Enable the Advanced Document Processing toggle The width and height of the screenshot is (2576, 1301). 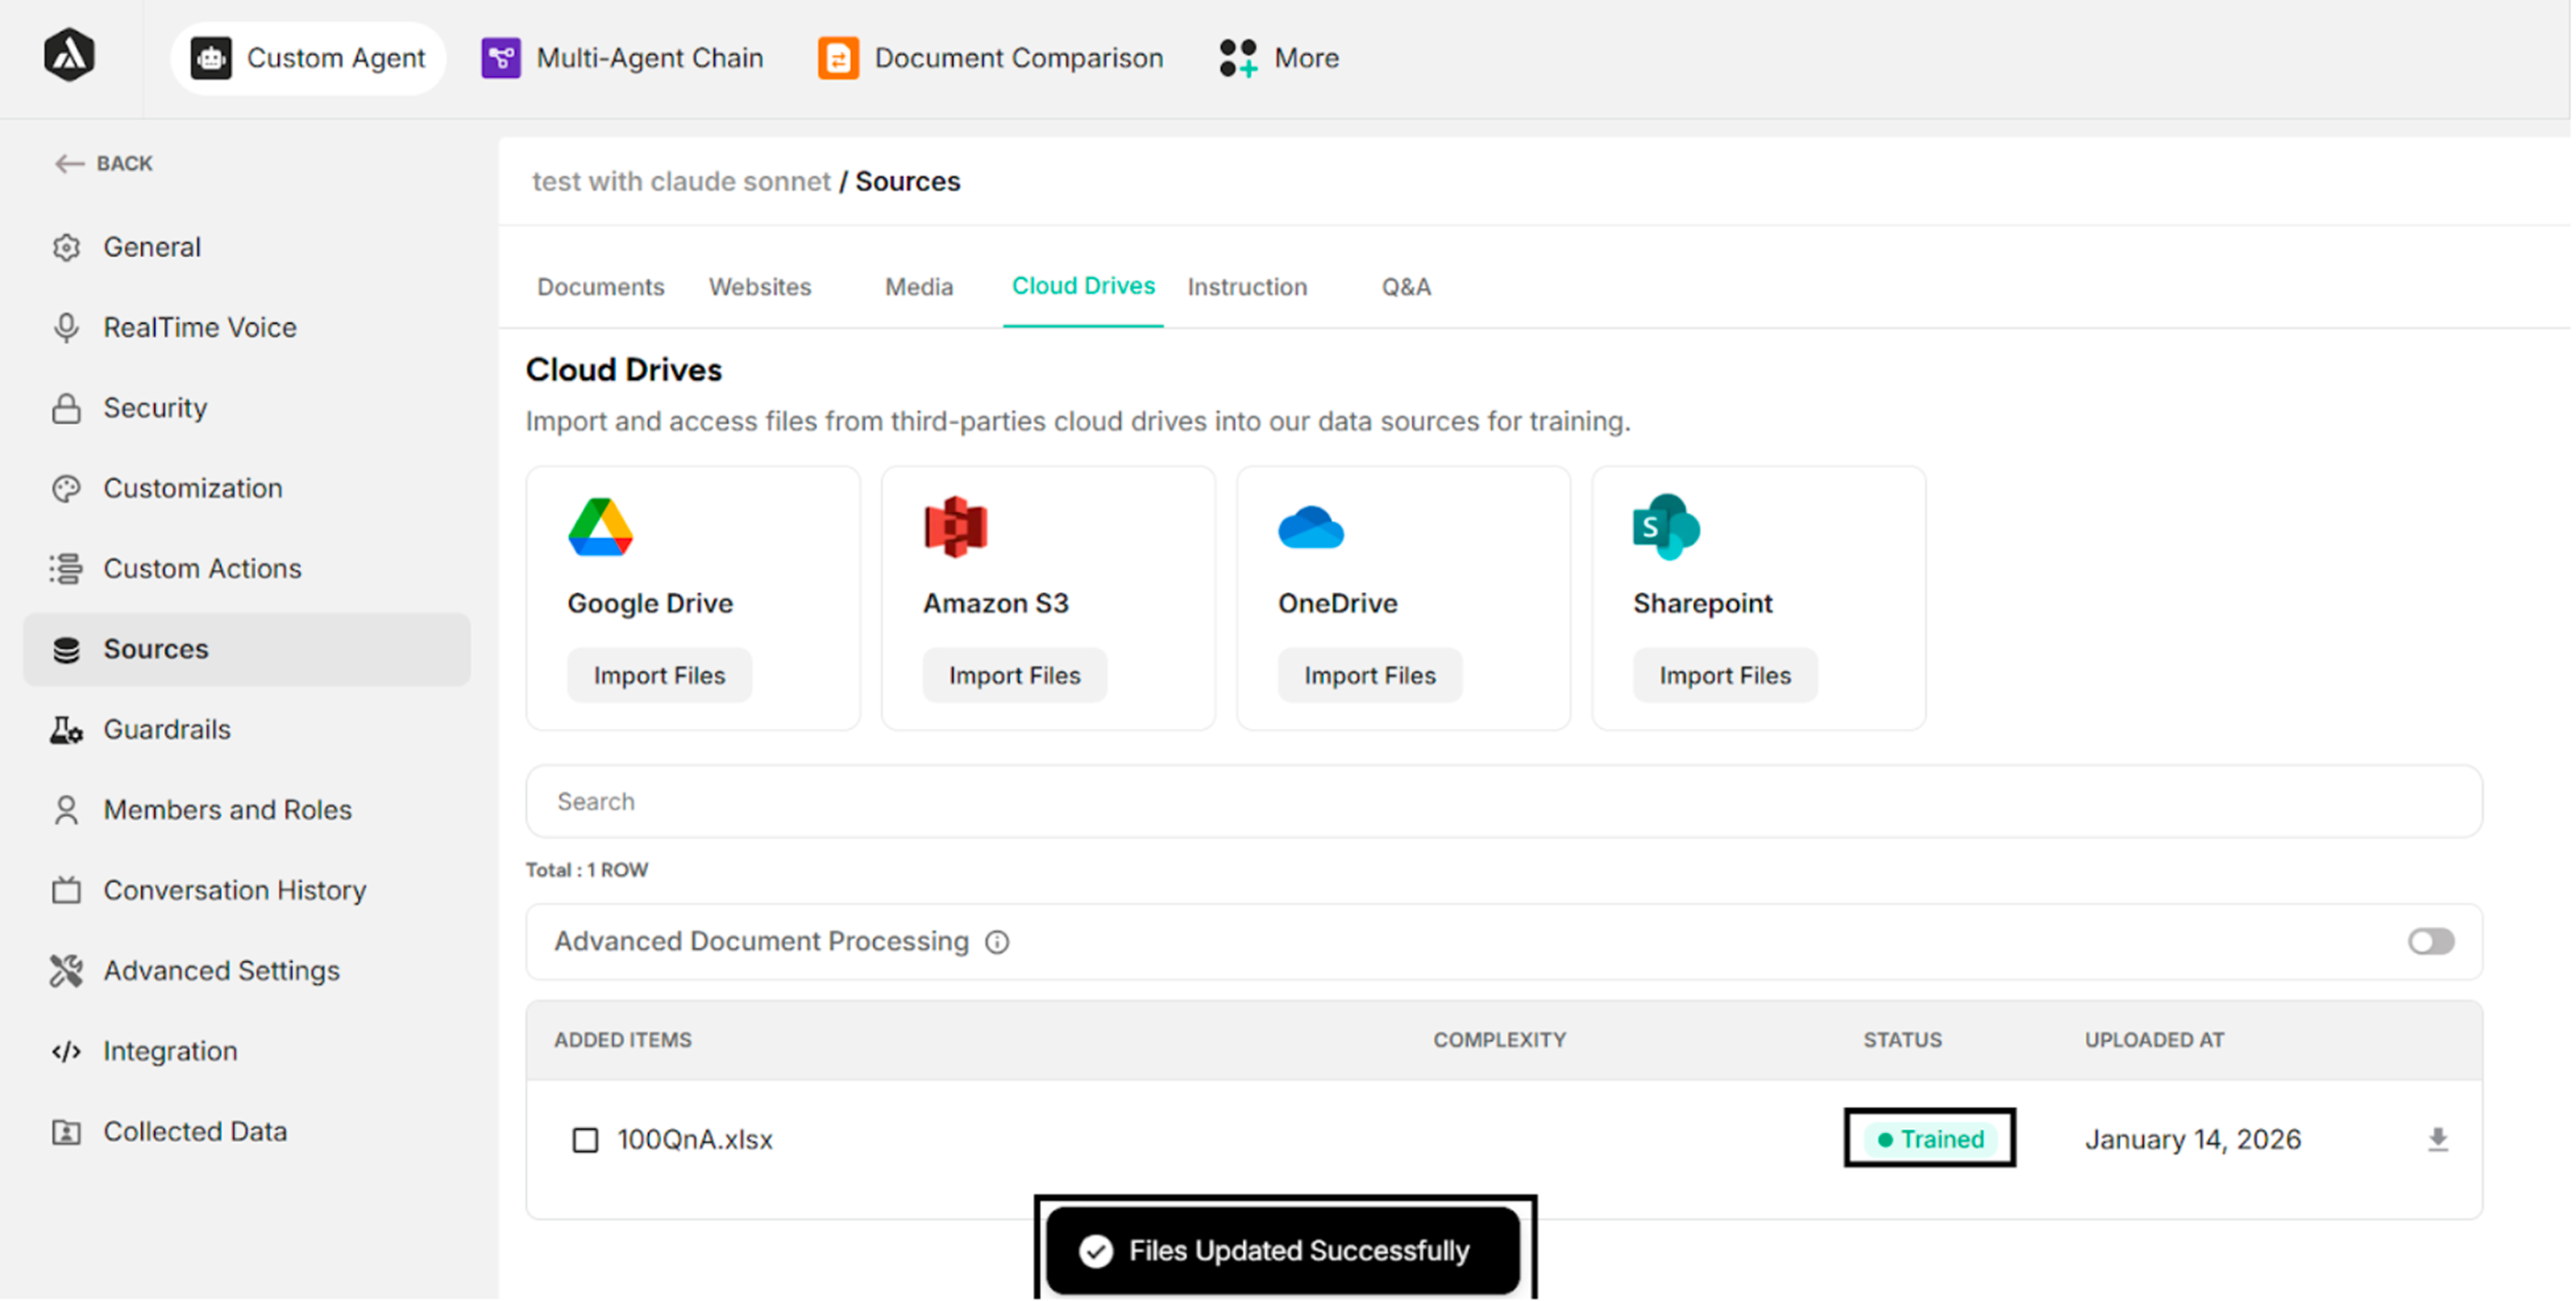(x=2430, y=942)
